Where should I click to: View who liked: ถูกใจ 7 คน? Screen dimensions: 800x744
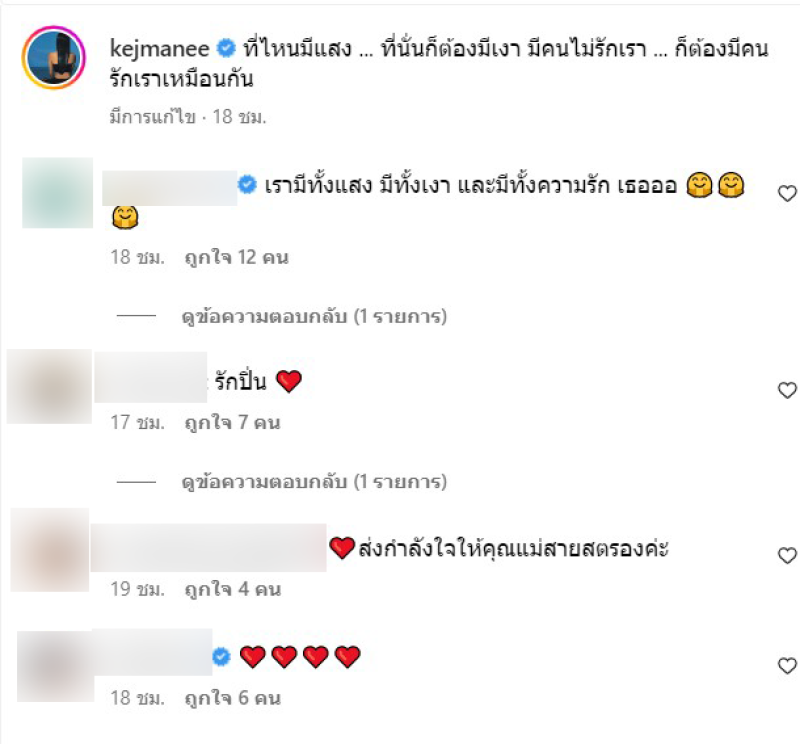point(232,423)
